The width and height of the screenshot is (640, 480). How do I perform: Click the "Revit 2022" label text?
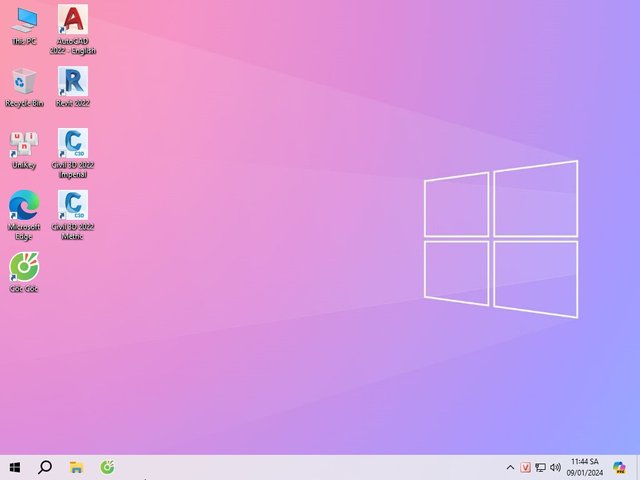(x=73, y=104)
